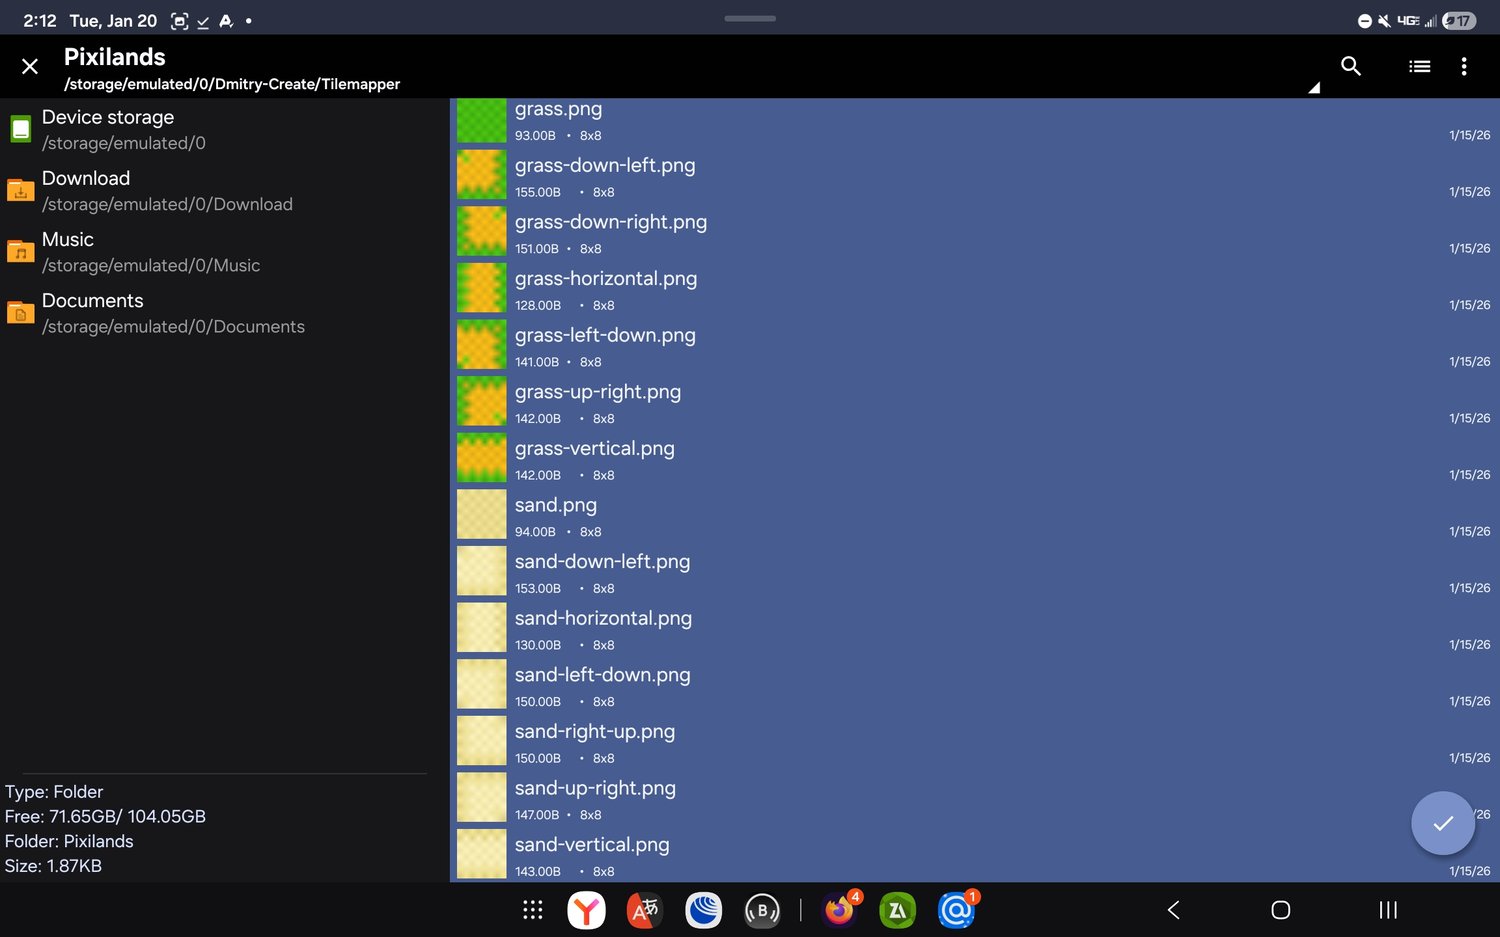This screenshot has height=937, width=1500.
Task: Expand the path dropdown triangle
Action: (1314, 88)
